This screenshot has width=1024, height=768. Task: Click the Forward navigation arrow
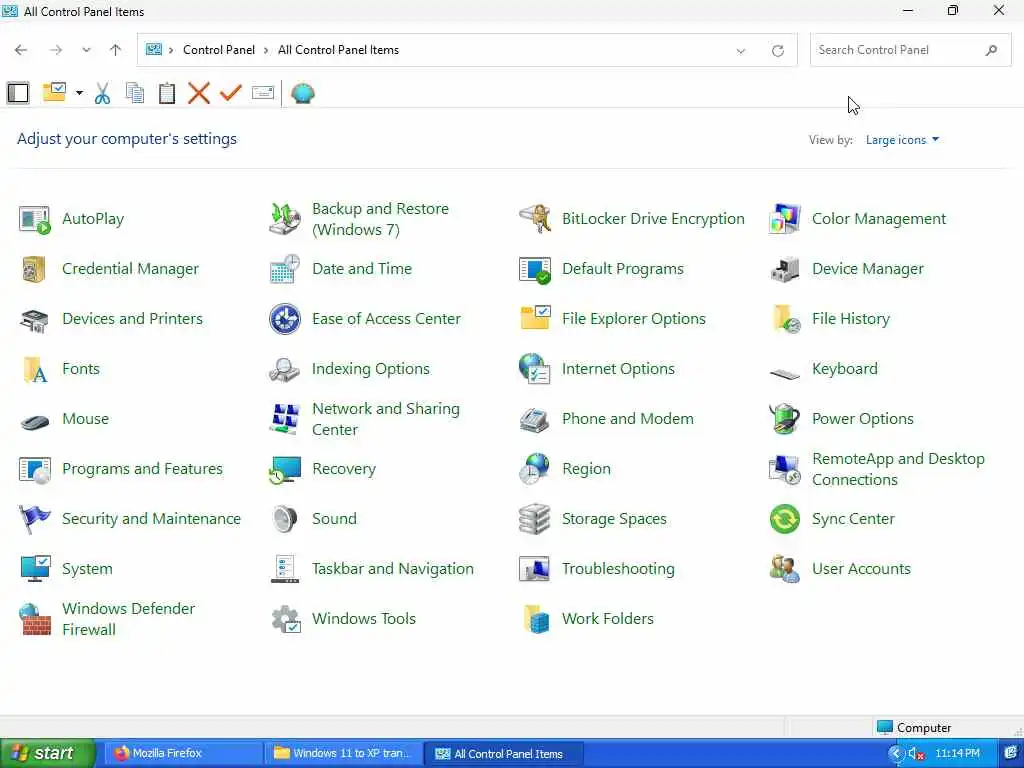tap(56, 50)
